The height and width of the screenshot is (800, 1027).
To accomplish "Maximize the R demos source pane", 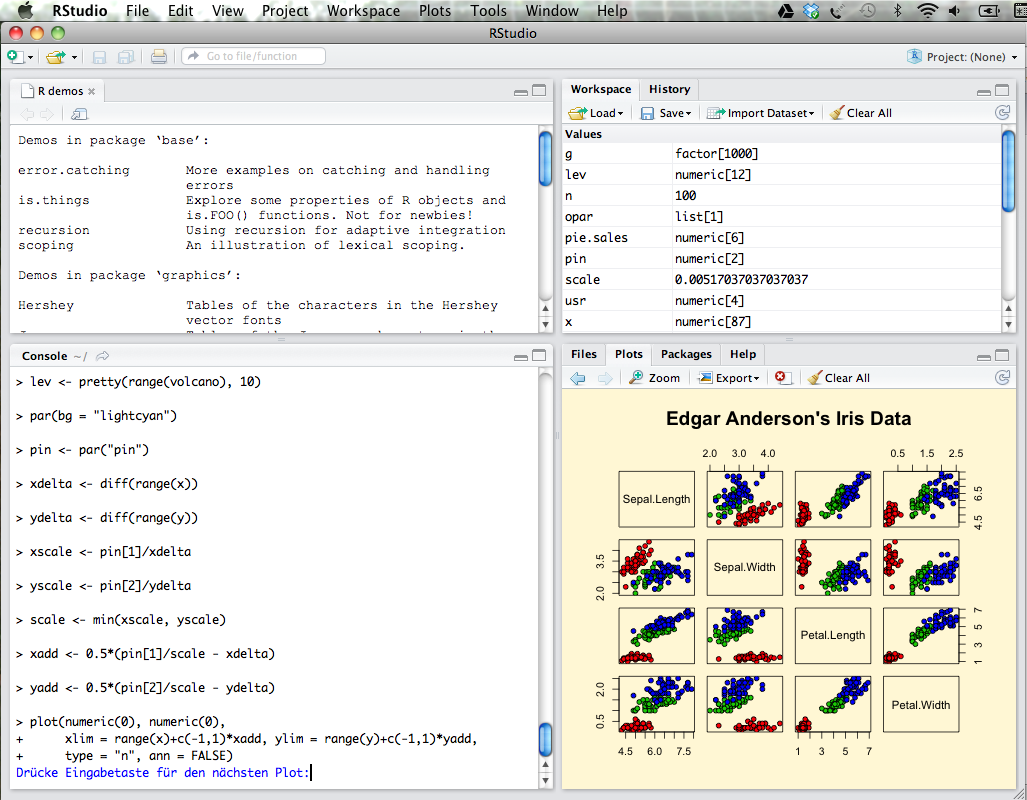I will [x=539, y=90].
